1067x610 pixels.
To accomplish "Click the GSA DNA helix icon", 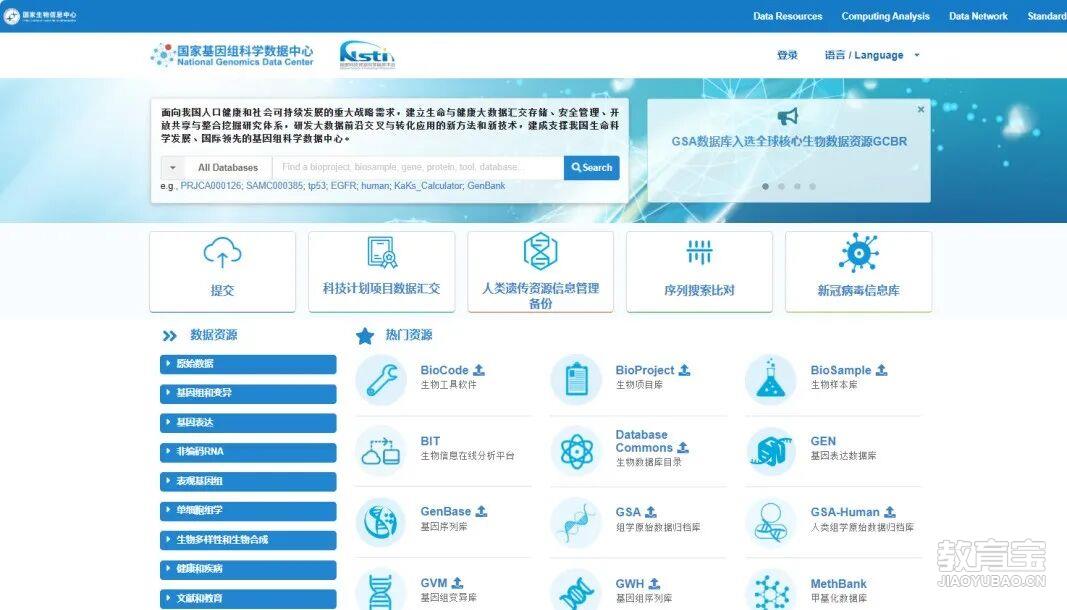I will pos(576,519).
